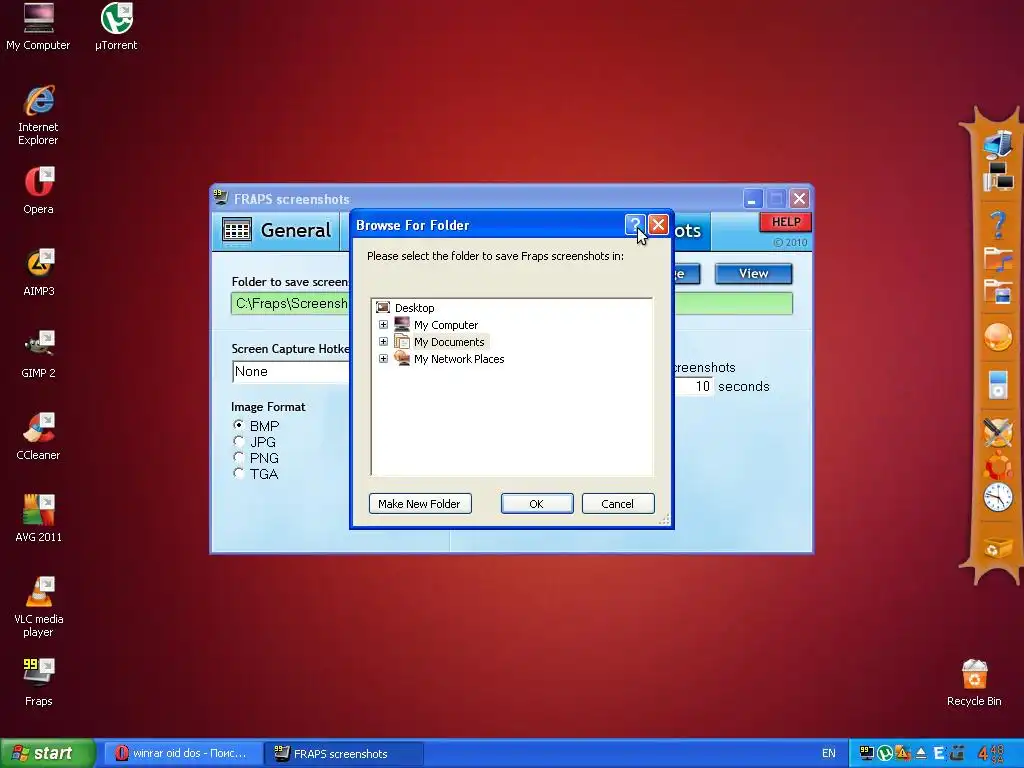Image resolution: width=1024 pixels, height=768 pixels.
Task: Open the µTorrent desktop shortcut
Action: [116, 27]
